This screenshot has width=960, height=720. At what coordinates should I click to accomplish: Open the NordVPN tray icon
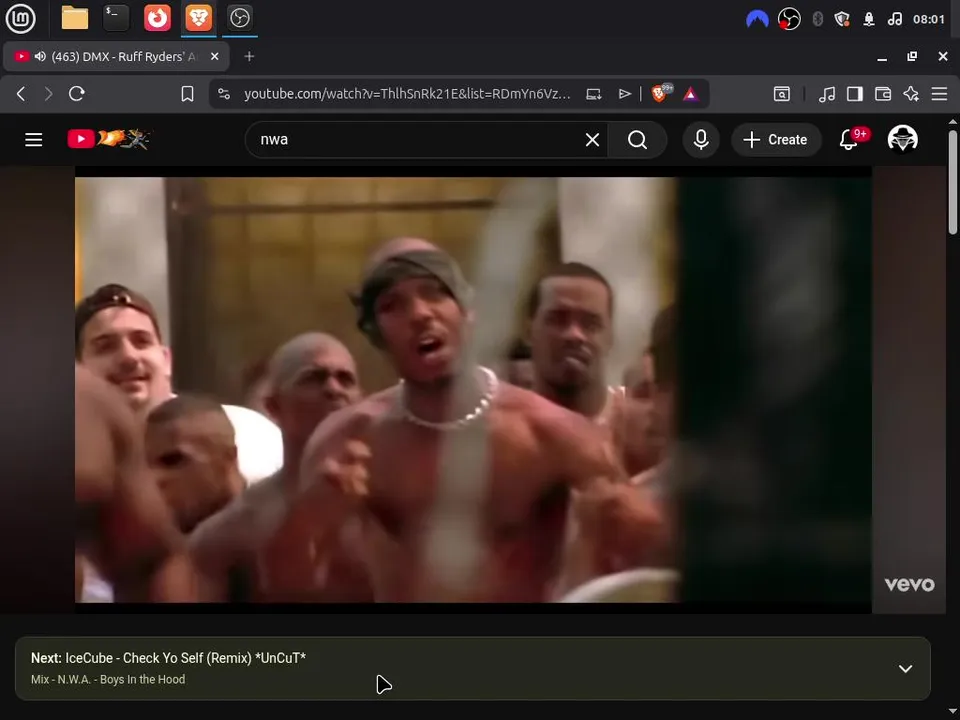[x=757, y=20]
